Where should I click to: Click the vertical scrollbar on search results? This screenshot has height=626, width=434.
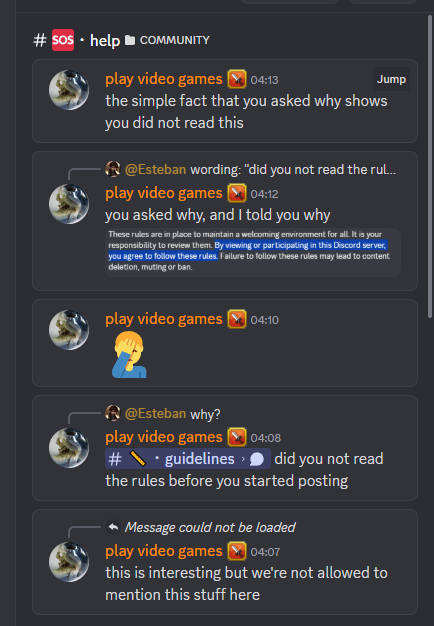pyautogui.click(x=430, y=166)
